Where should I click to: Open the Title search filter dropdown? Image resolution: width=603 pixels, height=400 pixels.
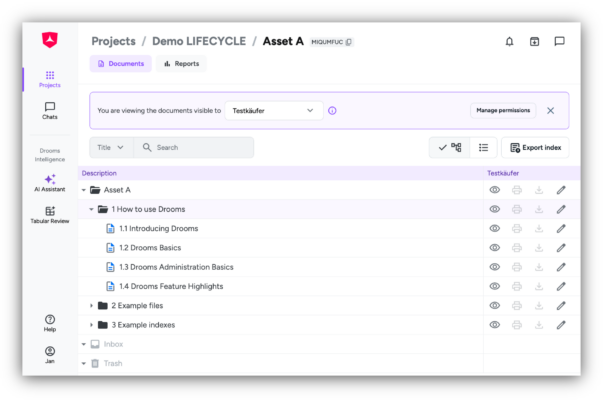point(111,147)
